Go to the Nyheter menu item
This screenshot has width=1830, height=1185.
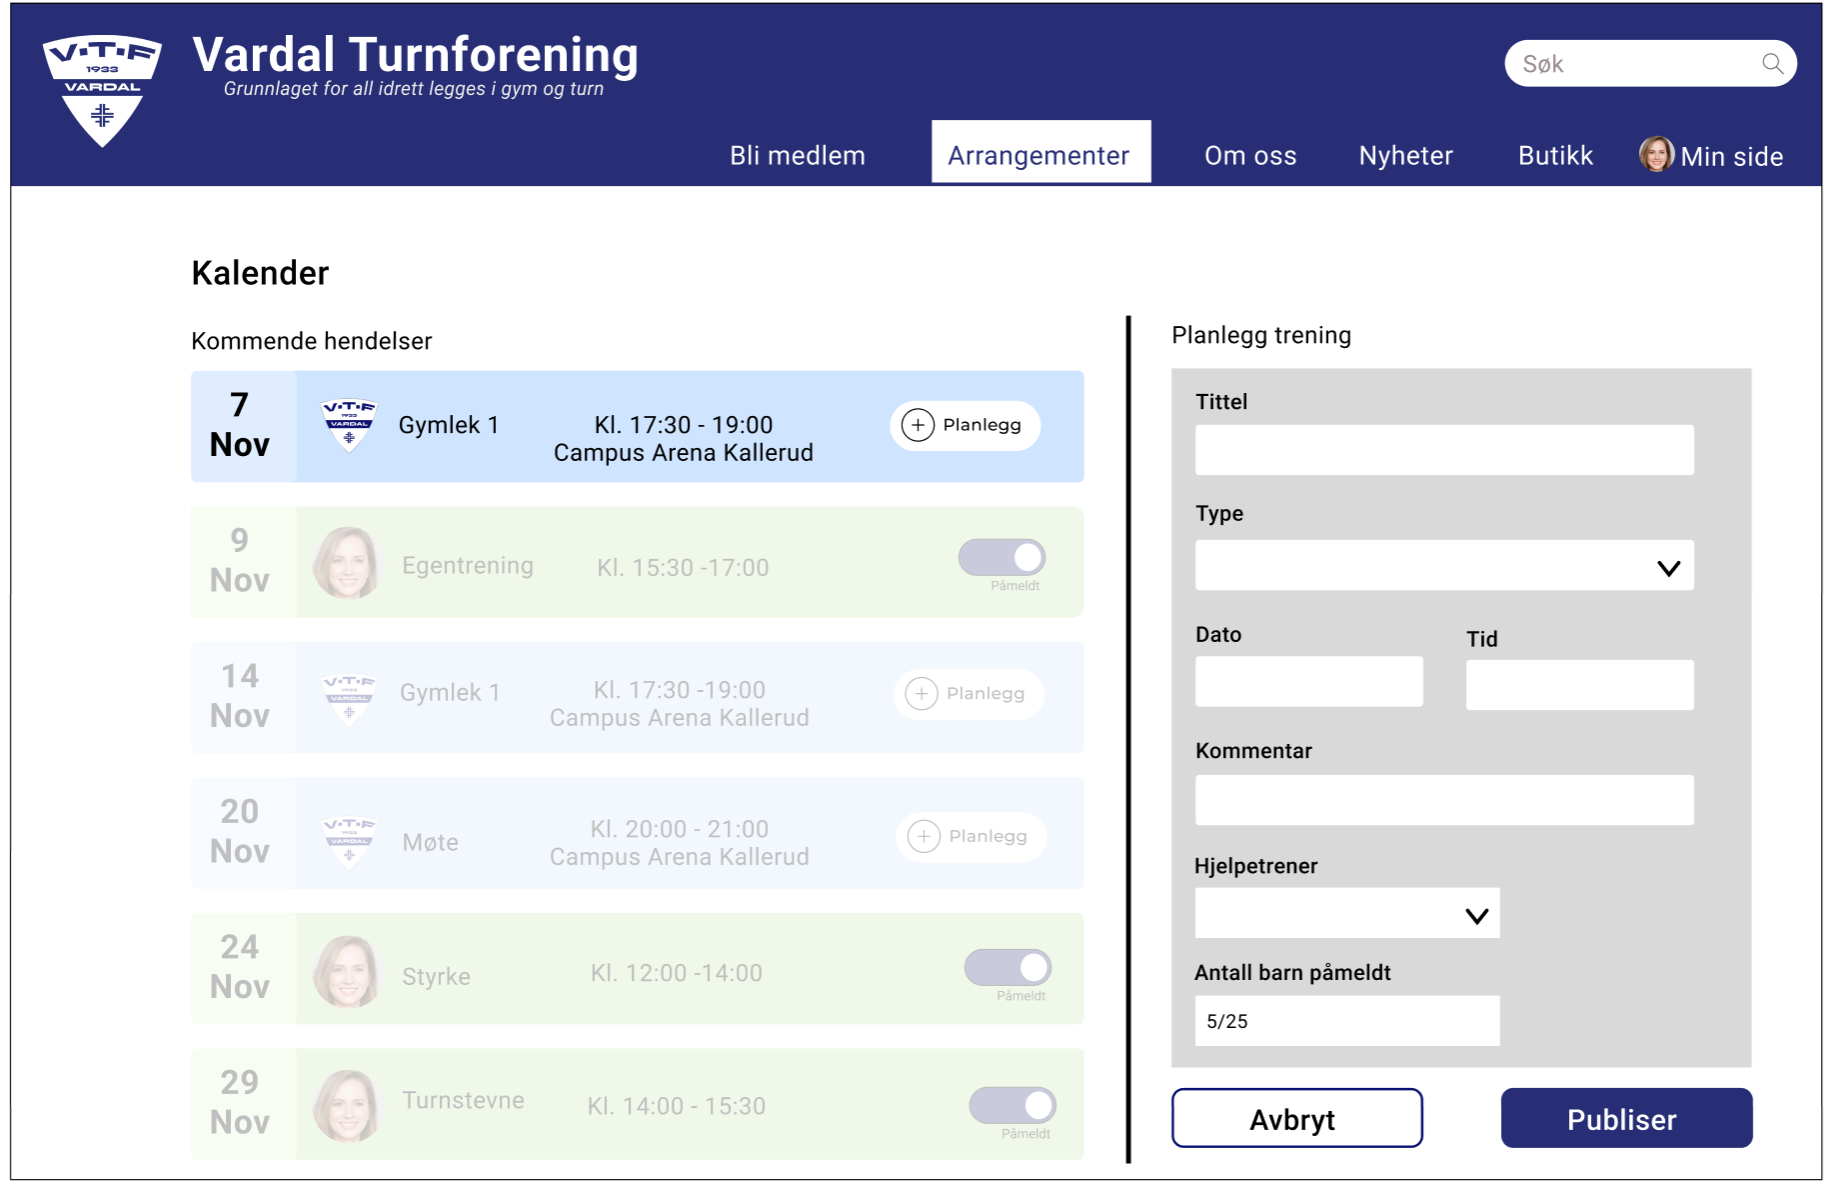[x=1405, y=156]
